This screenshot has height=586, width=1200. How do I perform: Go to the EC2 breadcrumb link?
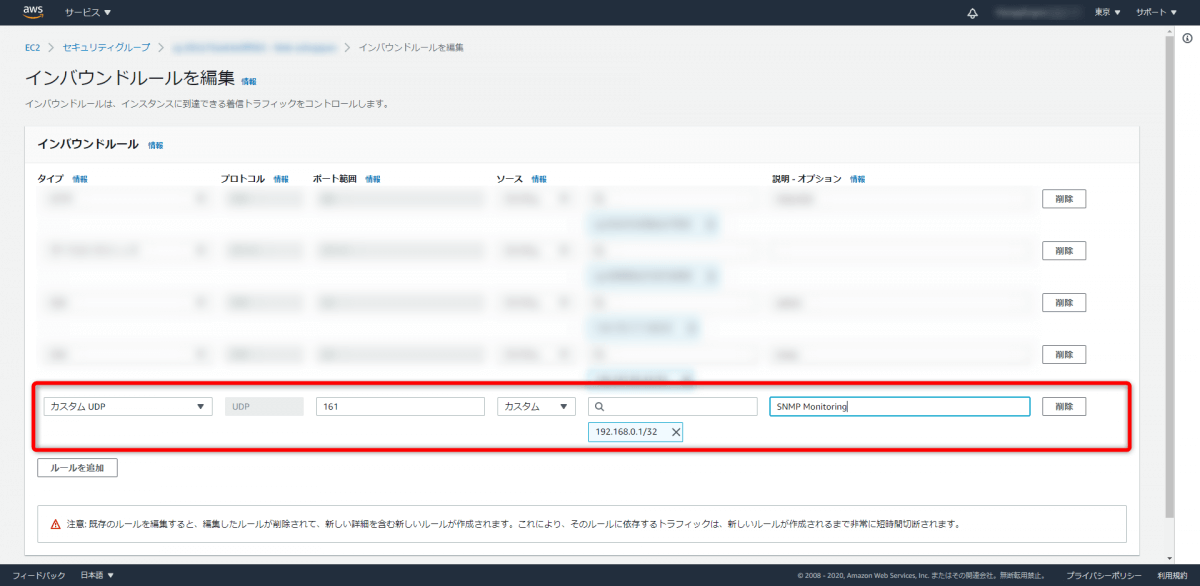[x=32, y=48]
